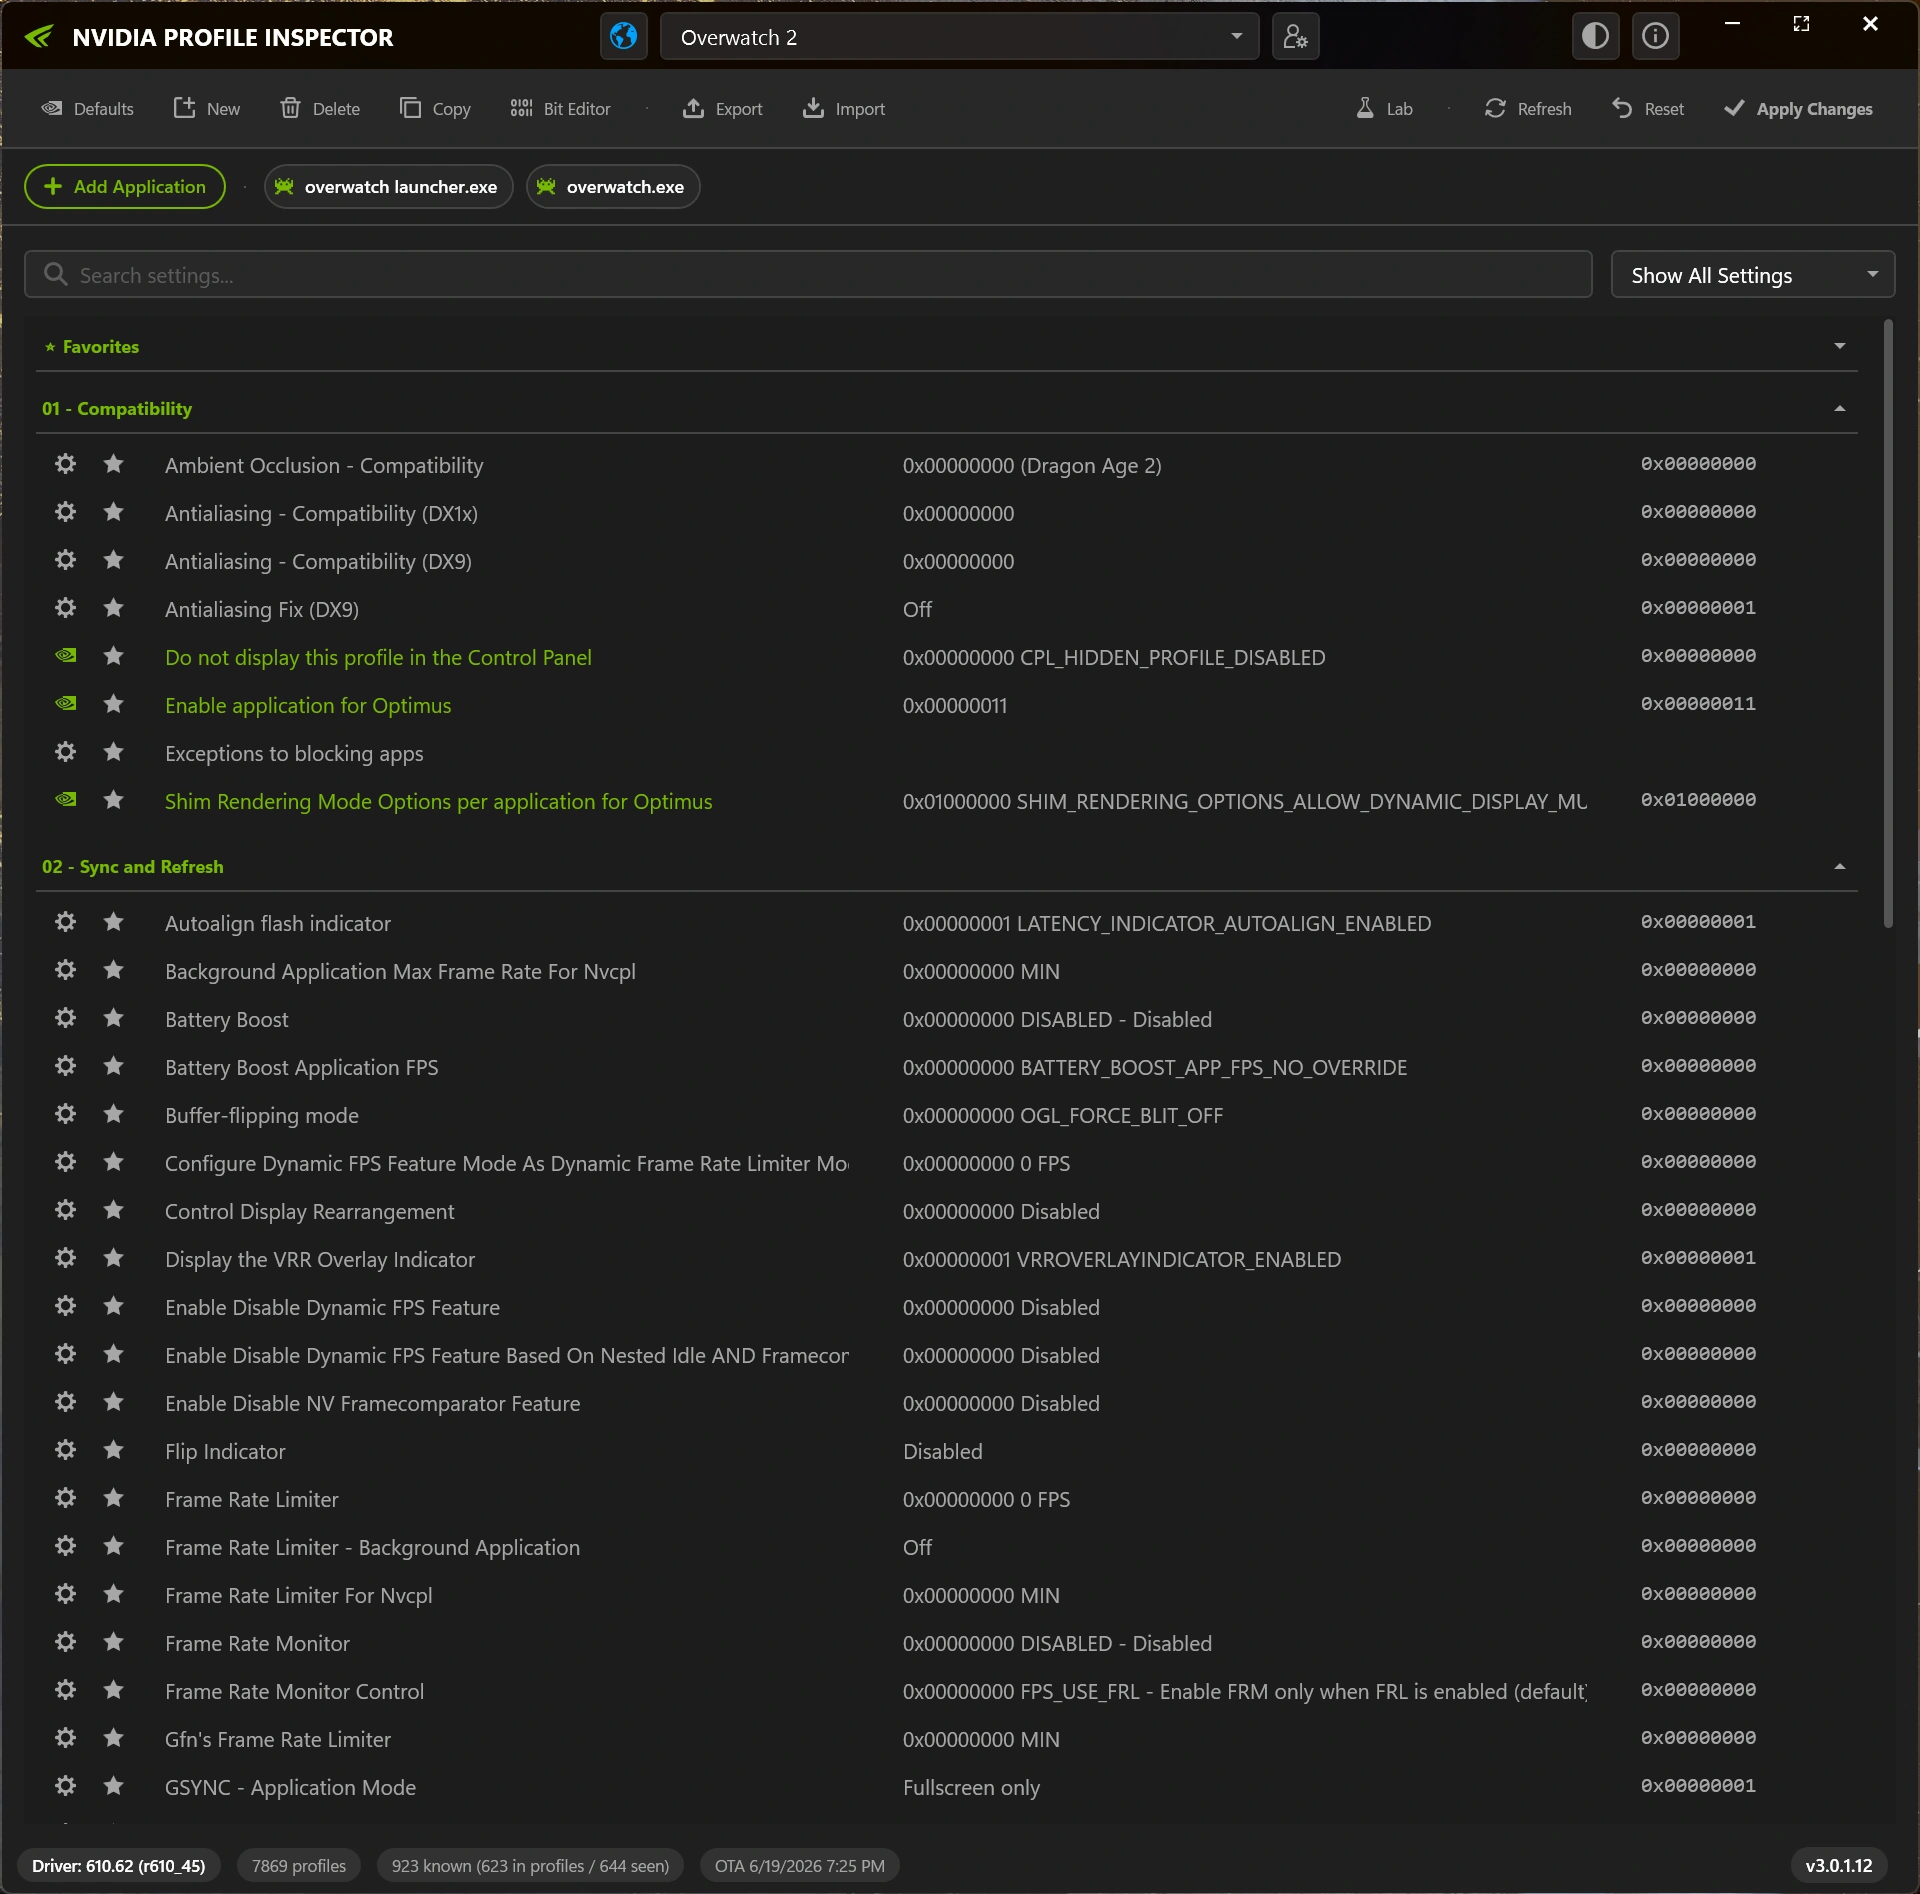Star the Frame Rate Limiter setting
Screen dimensions: 1920x1894
coord(114,1498)
